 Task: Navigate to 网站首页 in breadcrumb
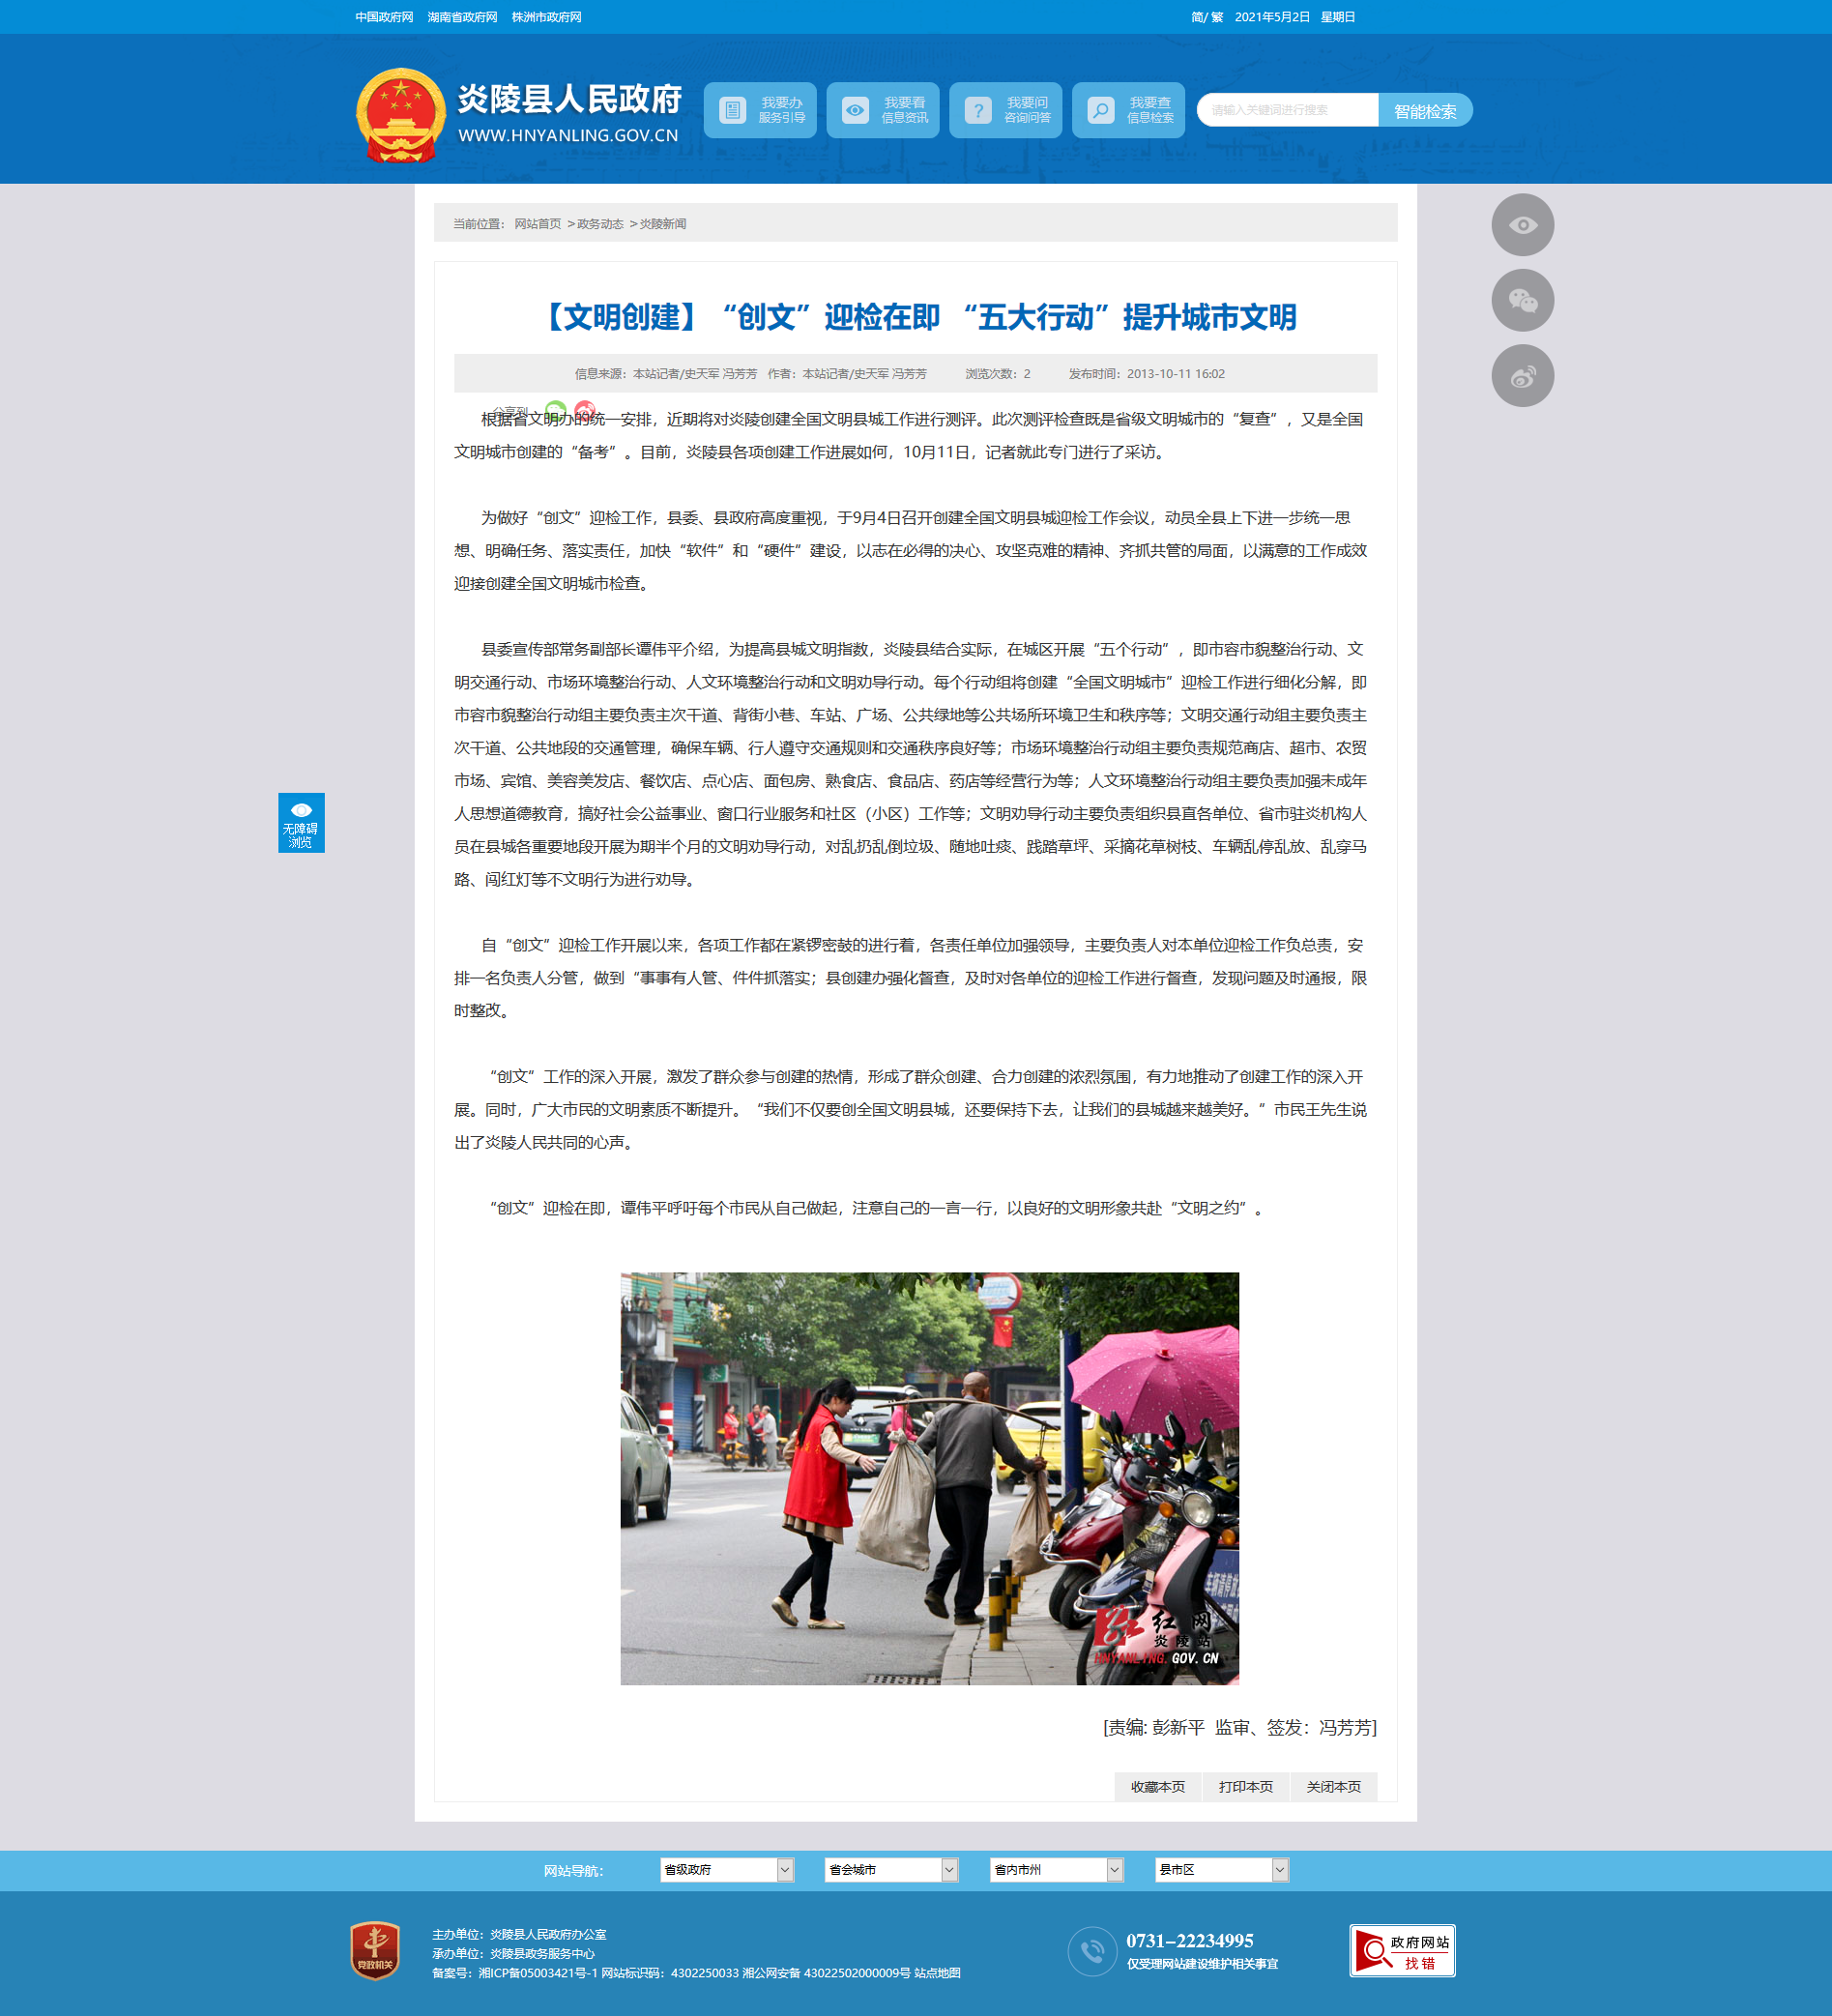537,224
